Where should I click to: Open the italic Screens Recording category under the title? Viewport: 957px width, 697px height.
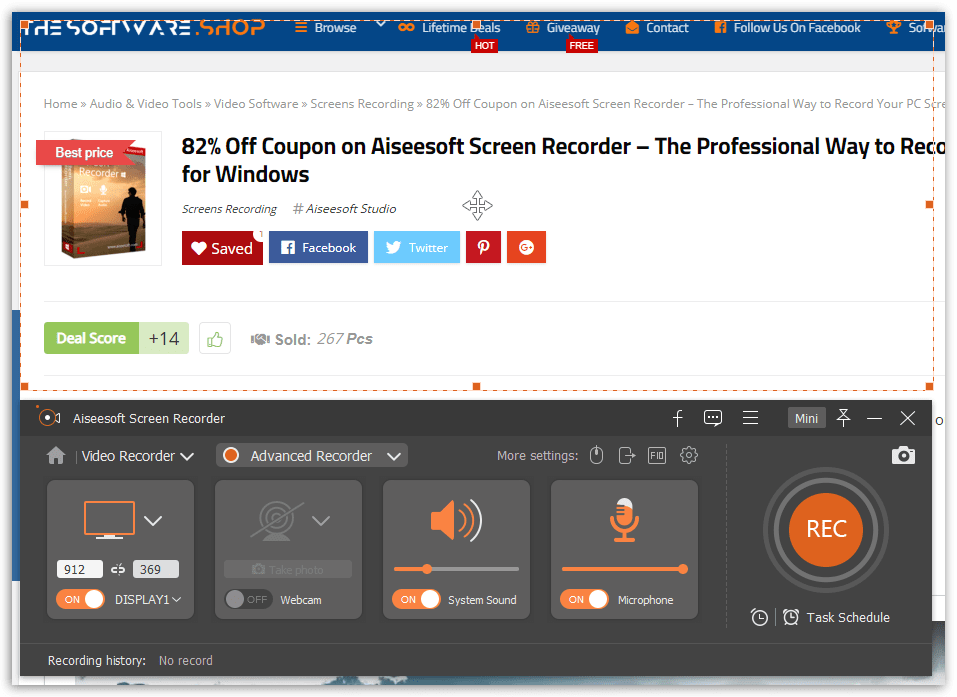pyautogui.click(x=229, y=209)
